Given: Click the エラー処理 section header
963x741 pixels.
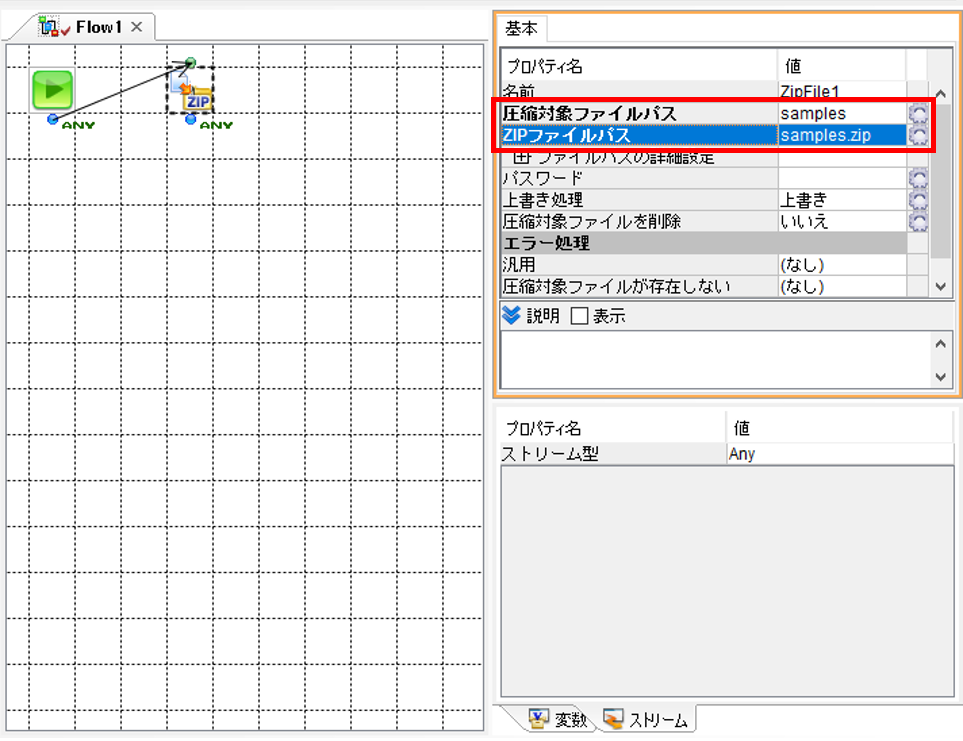Looking at the screenshot, I should pos(704,243).
